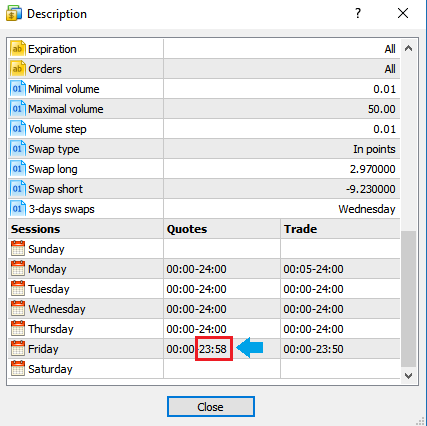Screen dimensions: 427x426
Task: Click the Monday calendar icon
Action: pos(18,268)
